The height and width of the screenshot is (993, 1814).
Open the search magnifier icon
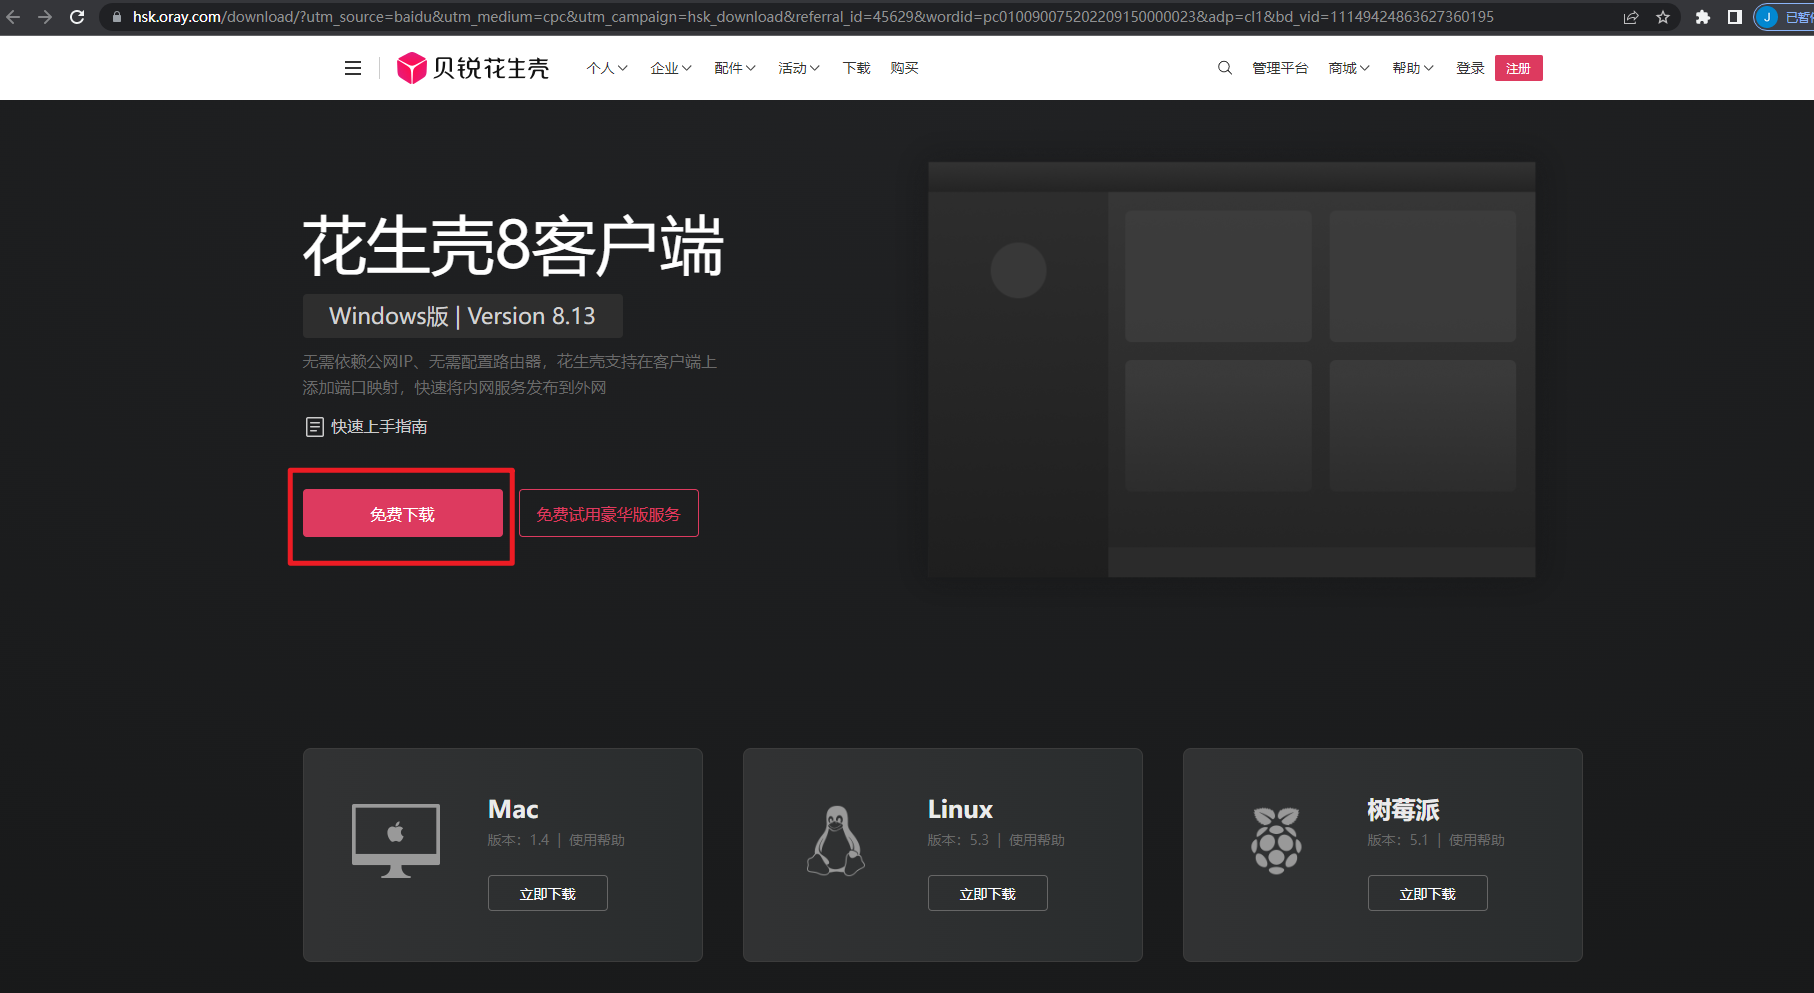coord(1224,68)
